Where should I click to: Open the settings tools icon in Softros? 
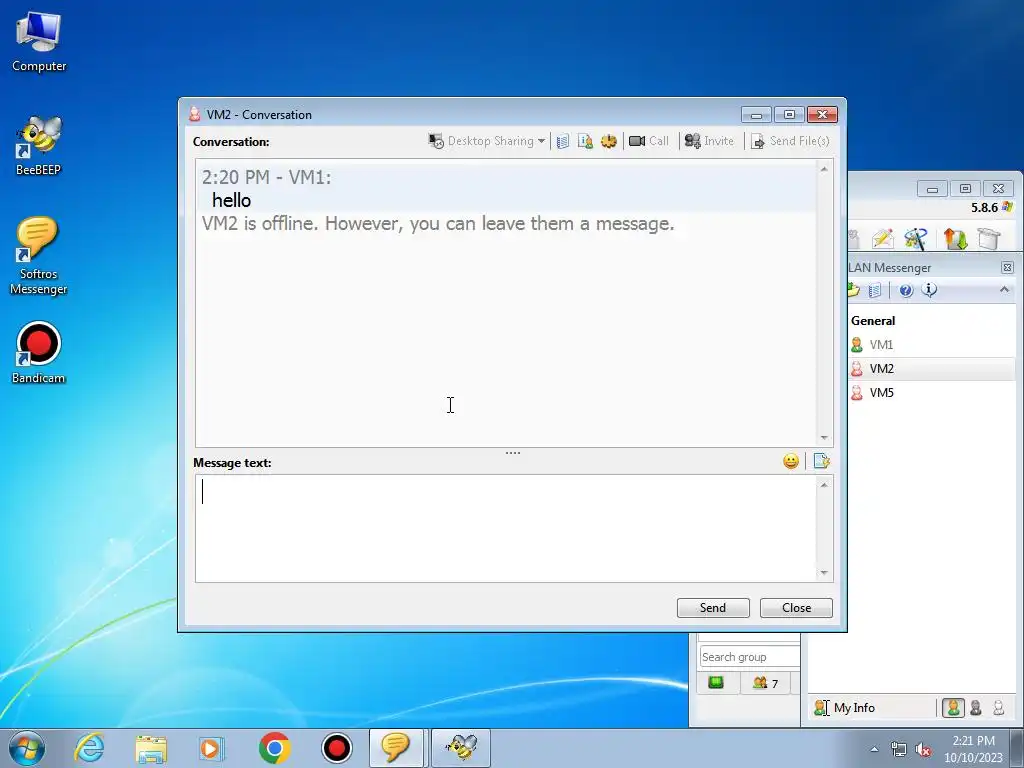[916, 238]
